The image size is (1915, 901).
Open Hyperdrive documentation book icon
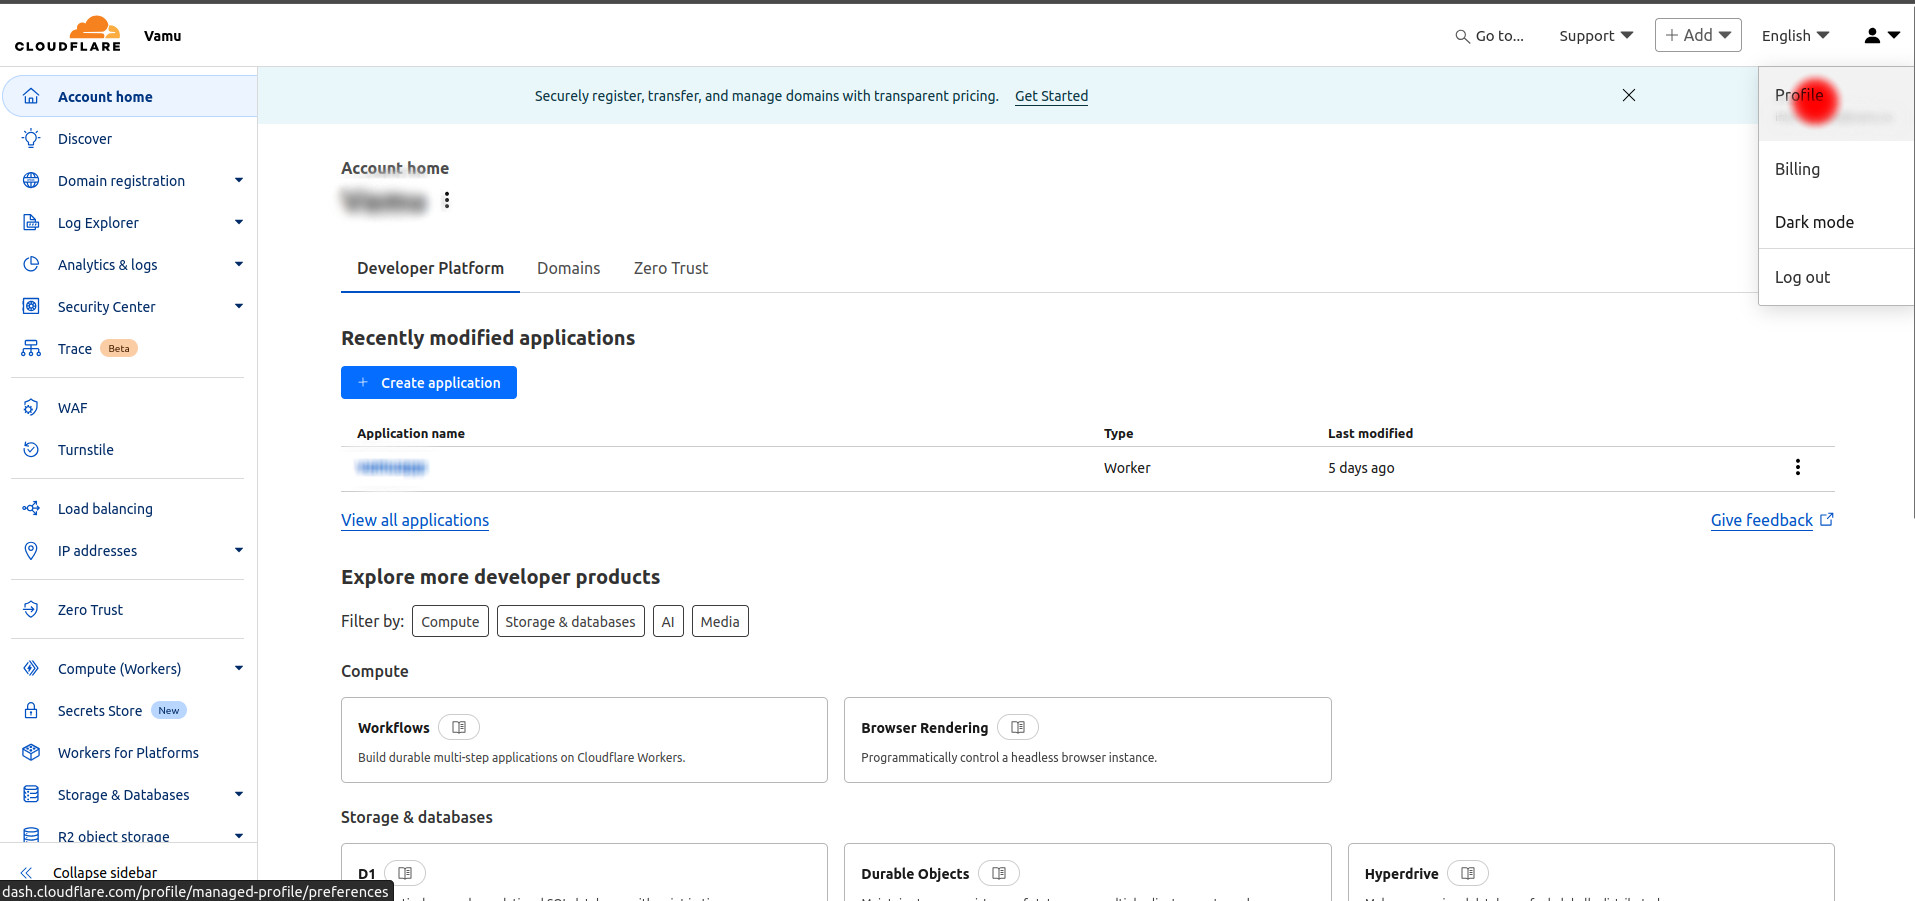point(1468,873)
